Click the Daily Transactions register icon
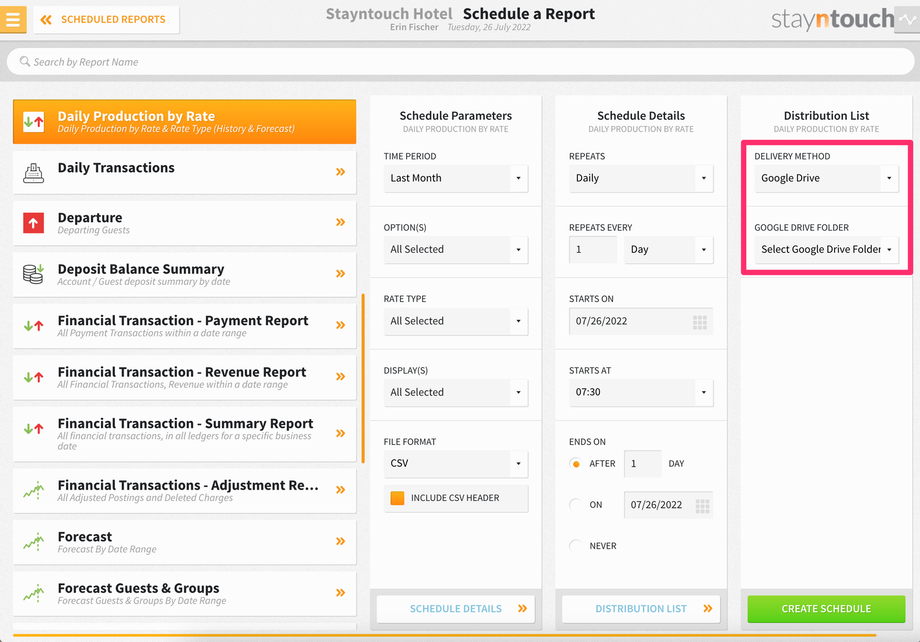The image size is (920, 642). pyautogui.click(x=33, y=173)
